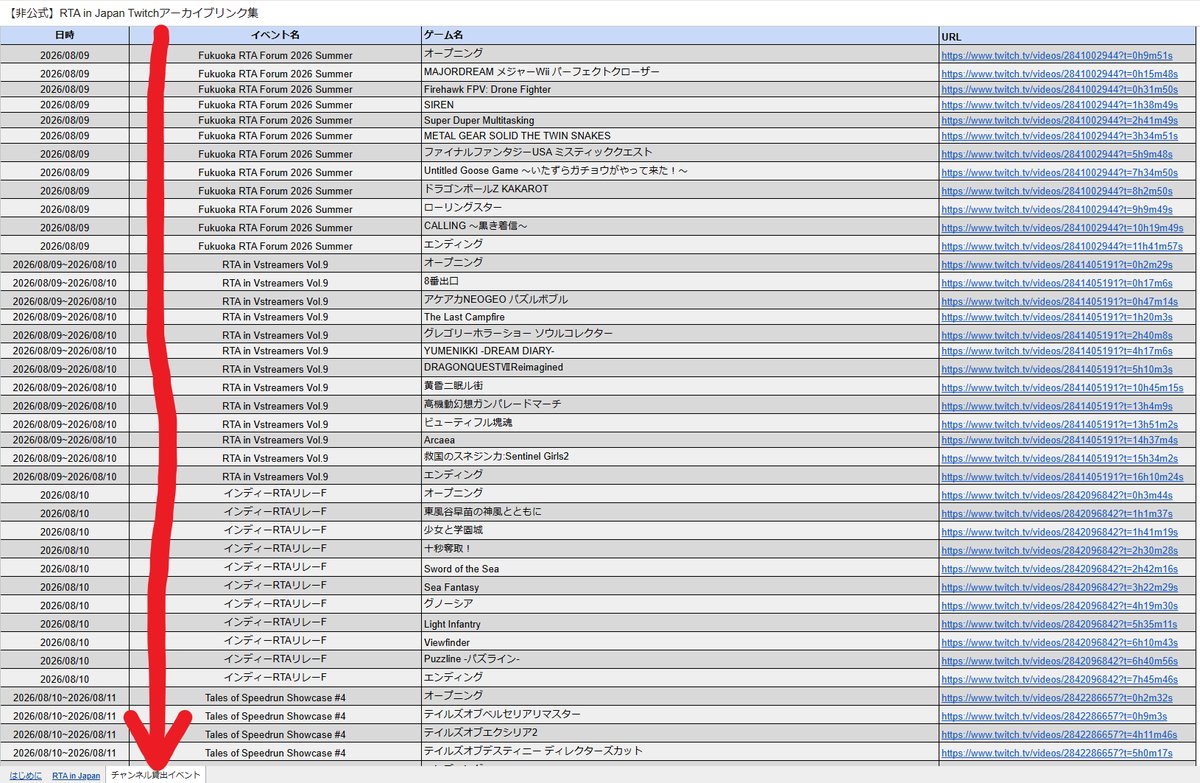Follow the URL for 8番出口
Viewport: 1200px width, 783px height.
[x=1057, y=283]
